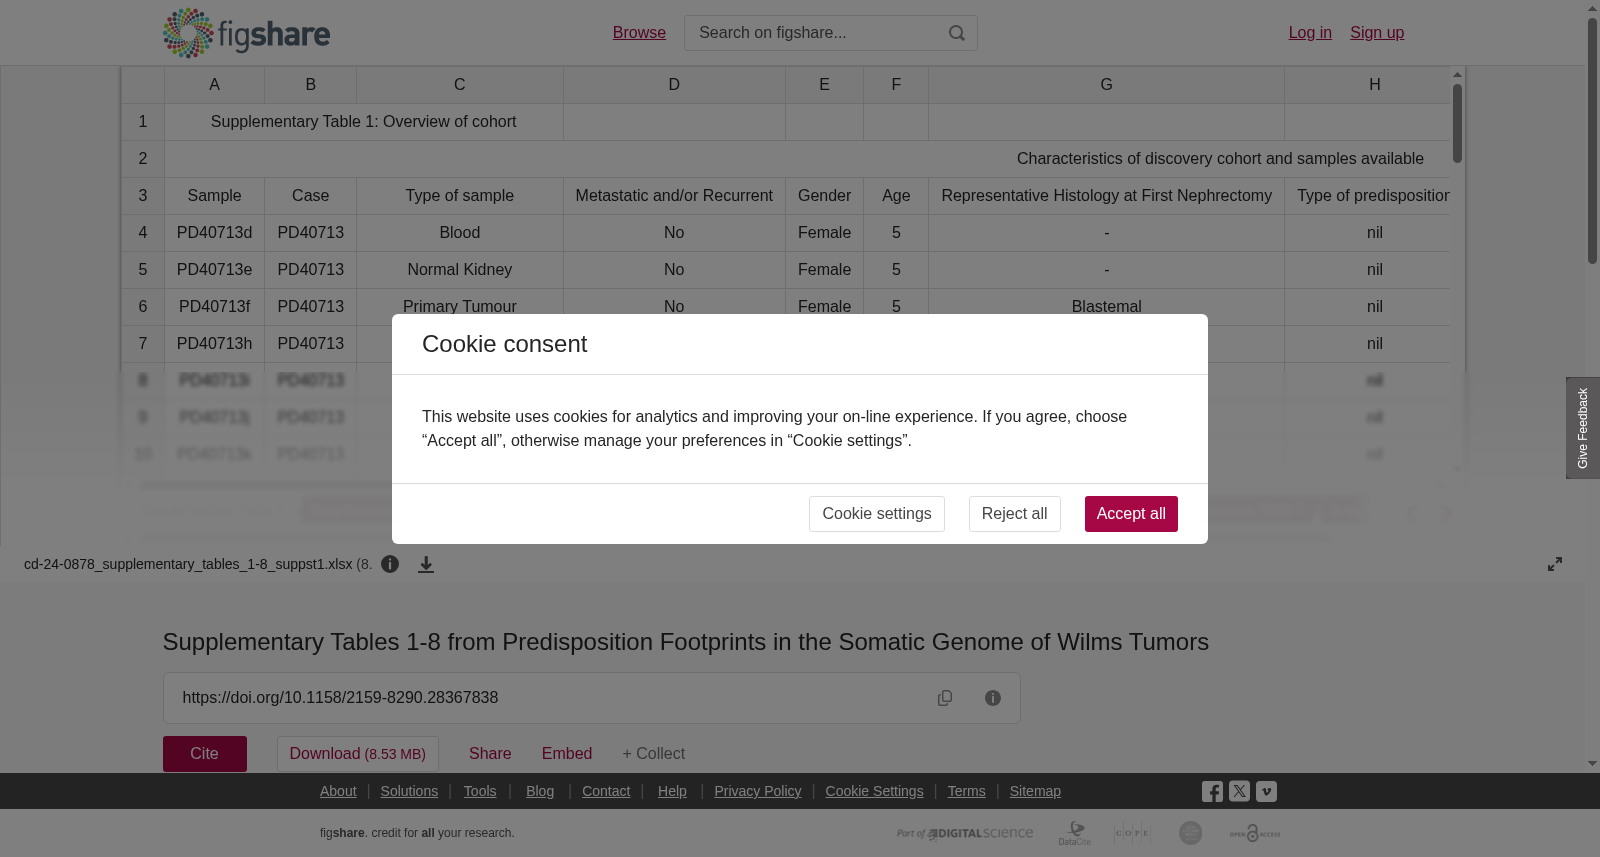Click Sign up
1600x857 pixels.
[x=1377, y=33]
